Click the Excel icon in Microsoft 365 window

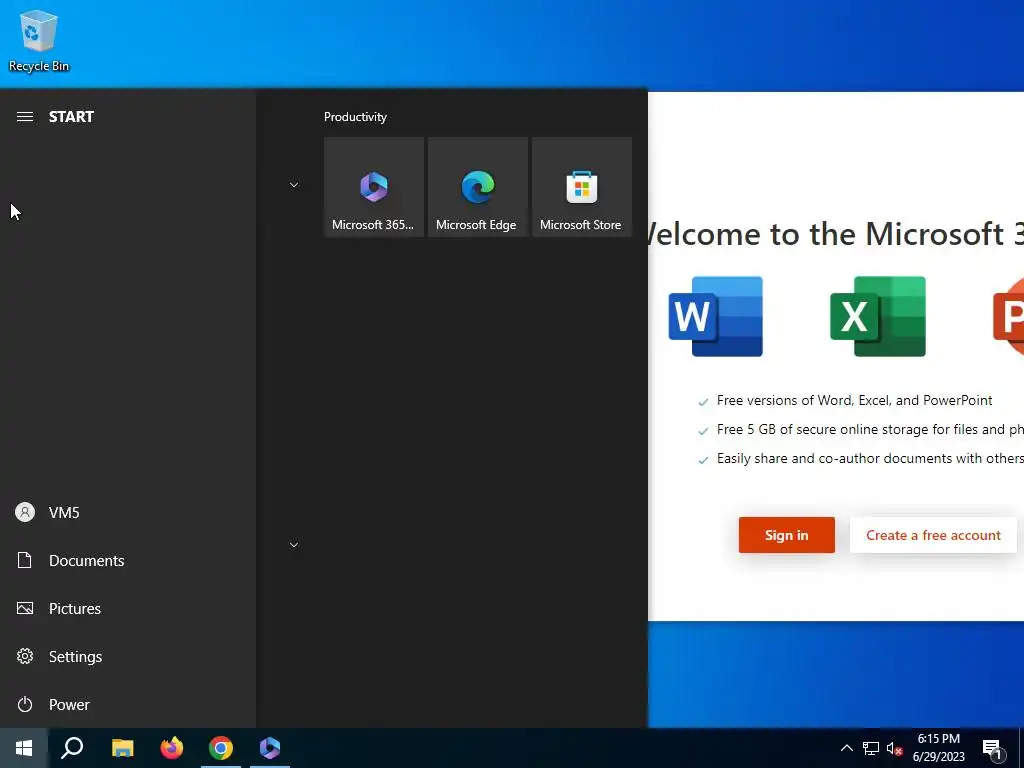click(878, 317)
